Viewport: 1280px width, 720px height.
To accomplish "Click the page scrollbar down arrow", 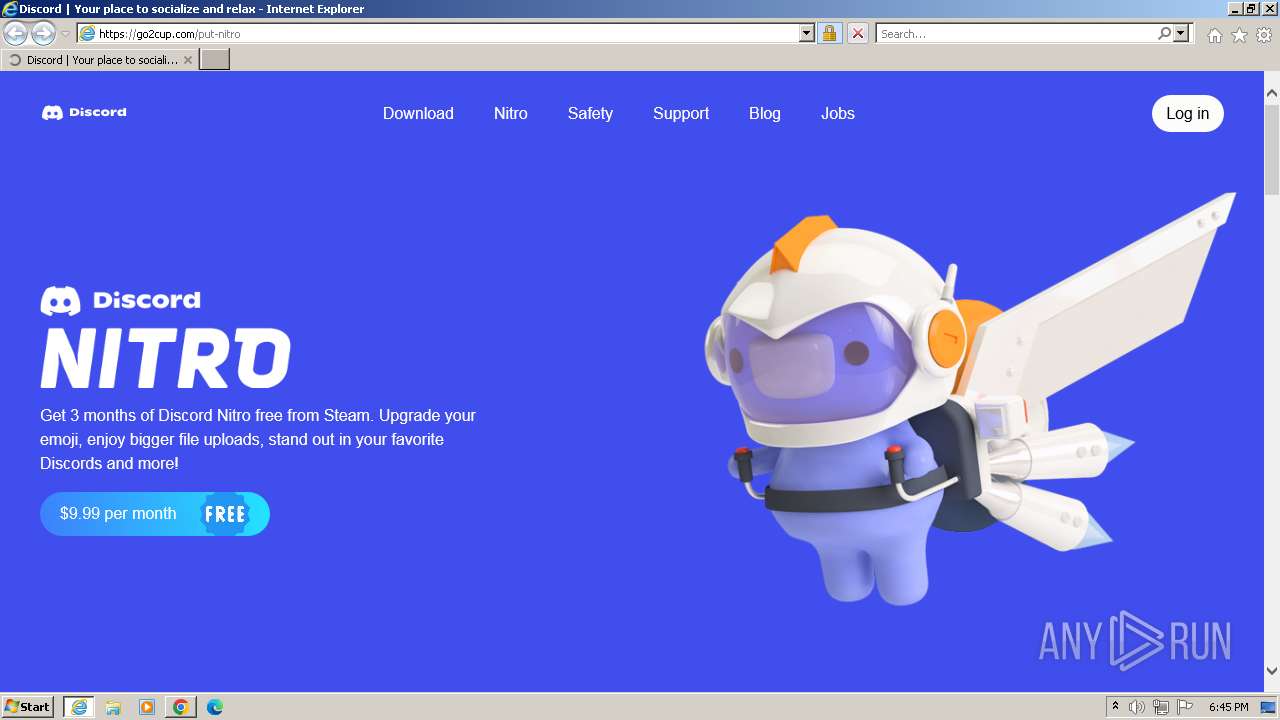I will tap(1272, 671).
